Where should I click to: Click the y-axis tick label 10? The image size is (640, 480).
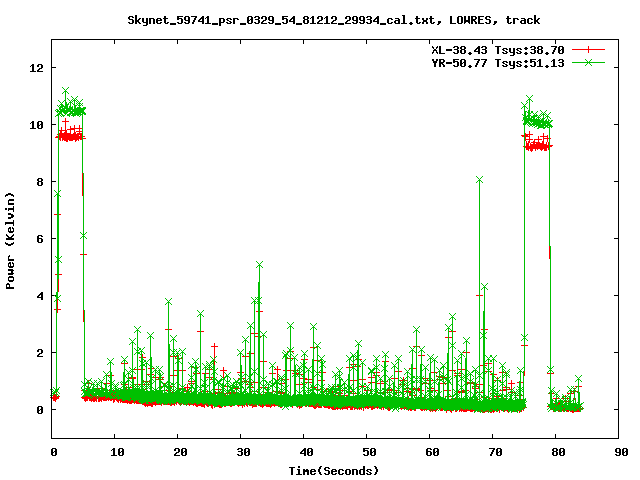pyautogui.click(x=36, y=125)
